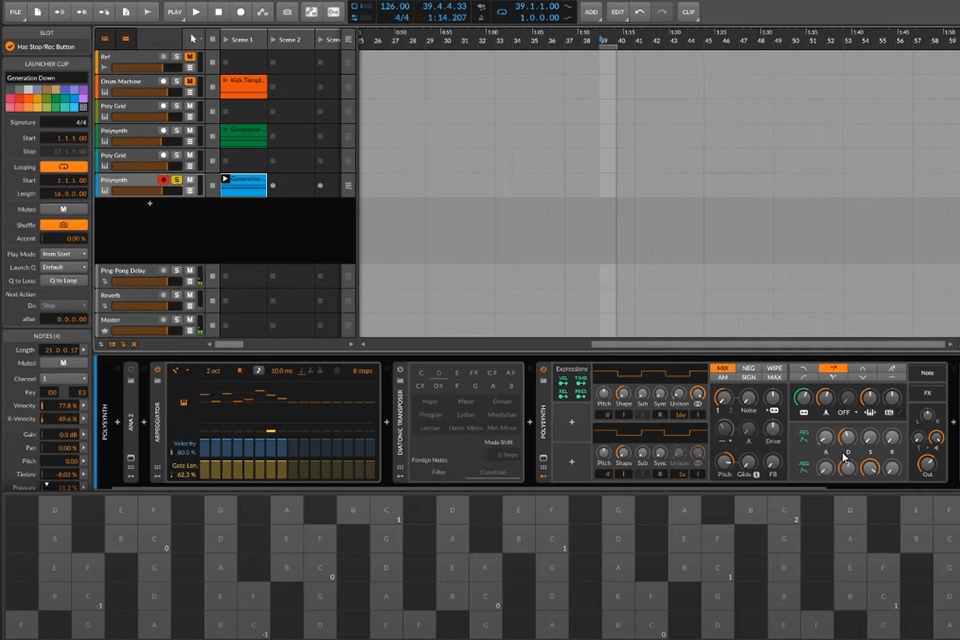Screen dimensions: 960x640
Task: Select the Mixolydian mode in Diatonic Transposer
Action: pos(503,415)
